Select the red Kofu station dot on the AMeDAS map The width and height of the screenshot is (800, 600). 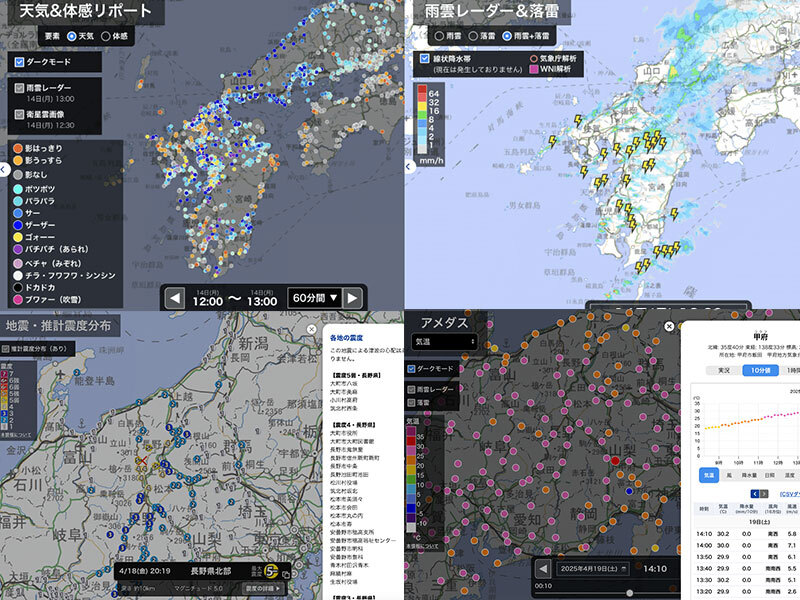[x=615, y=460]
